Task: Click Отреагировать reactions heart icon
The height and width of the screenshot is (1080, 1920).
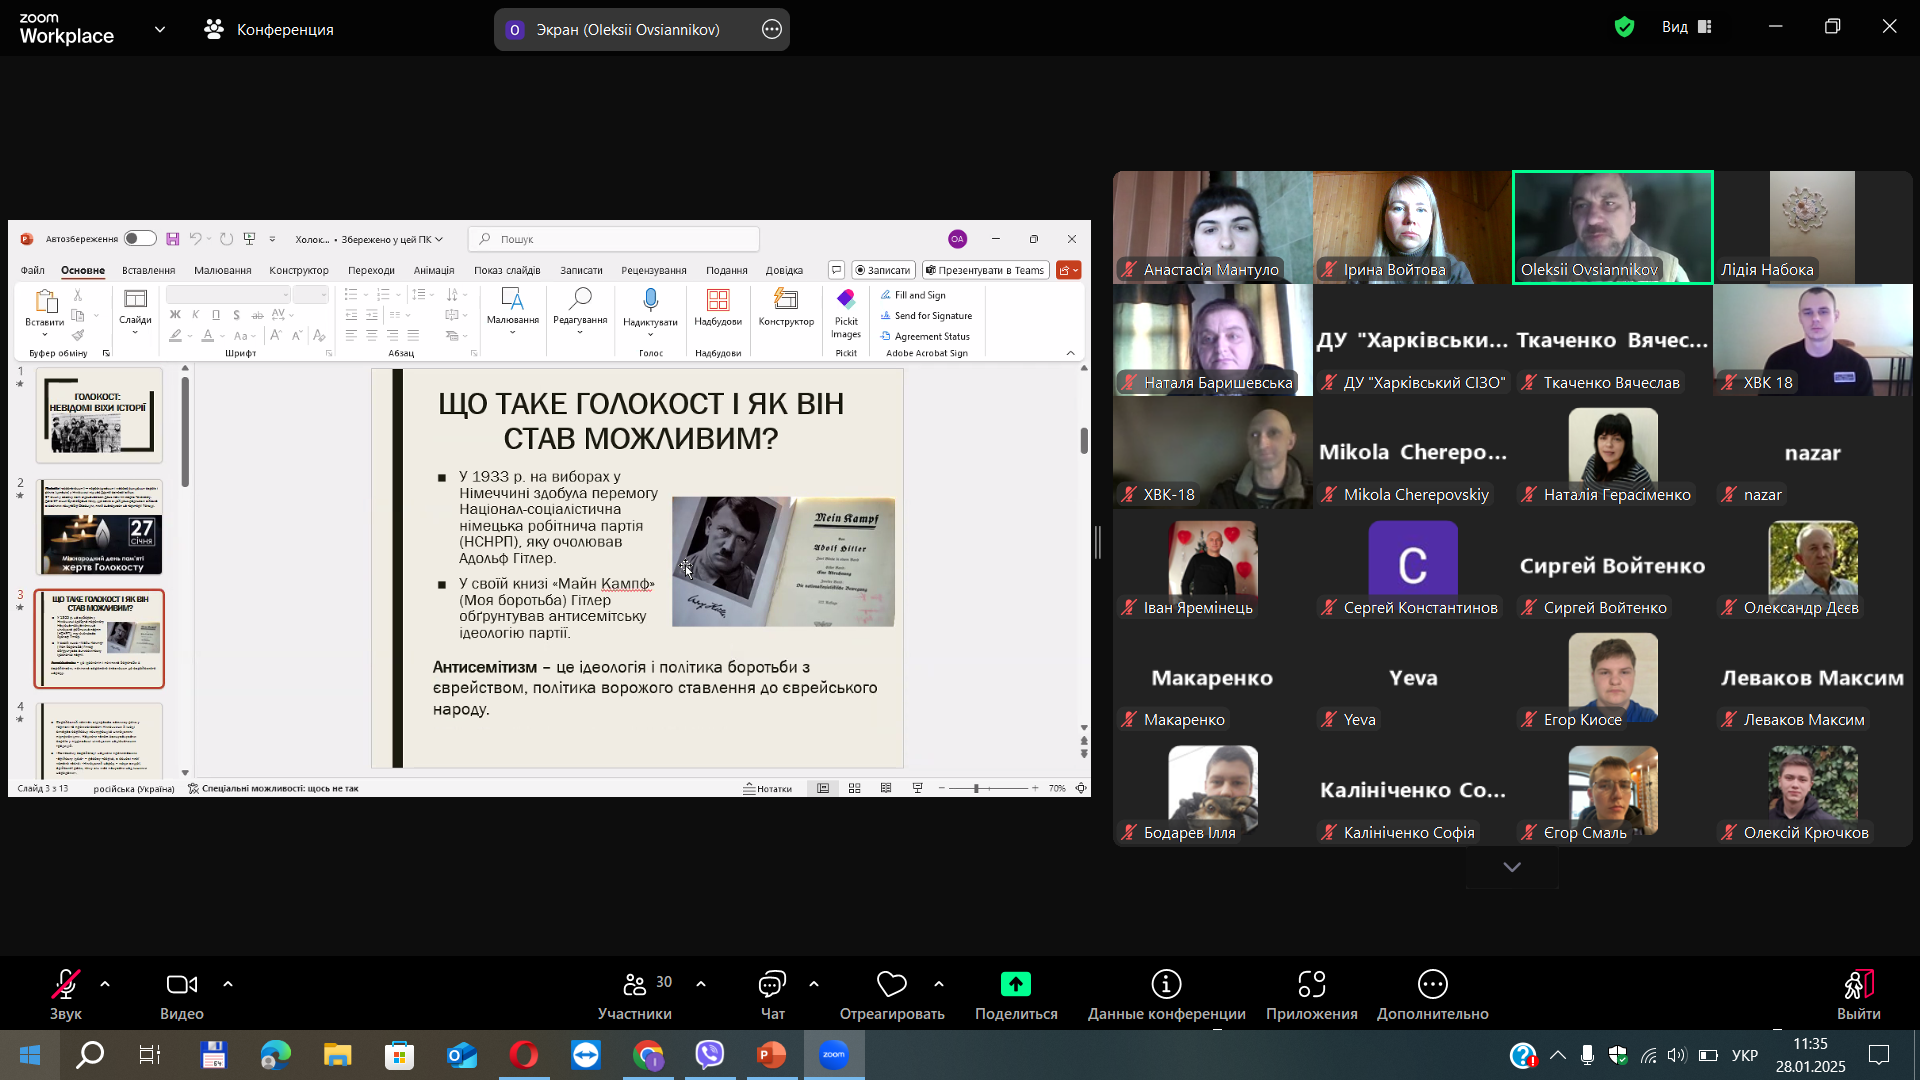Action: tap(891, 985)
